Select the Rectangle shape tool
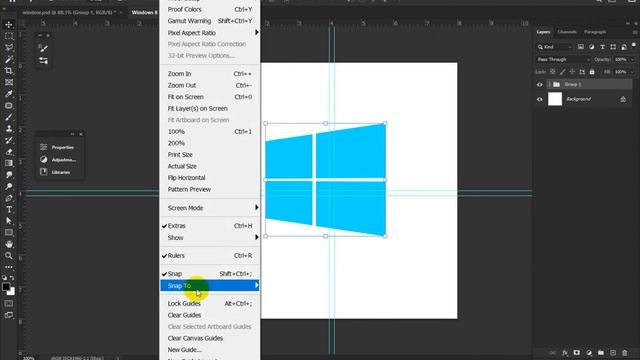The width and height of the screenshot is (640, 360). coord(9,233)
